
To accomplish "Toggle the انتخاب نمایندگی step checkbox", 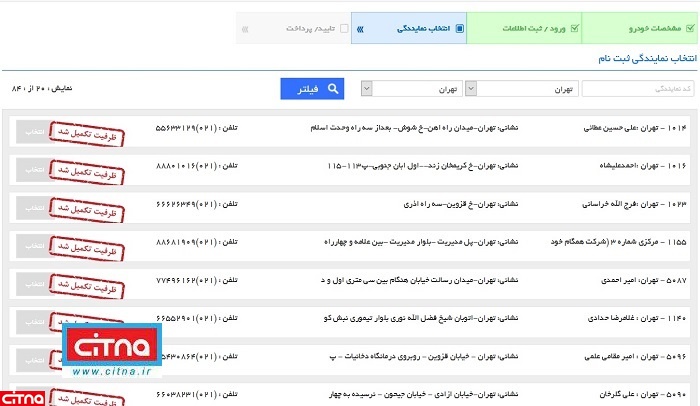I will point(459,29).
